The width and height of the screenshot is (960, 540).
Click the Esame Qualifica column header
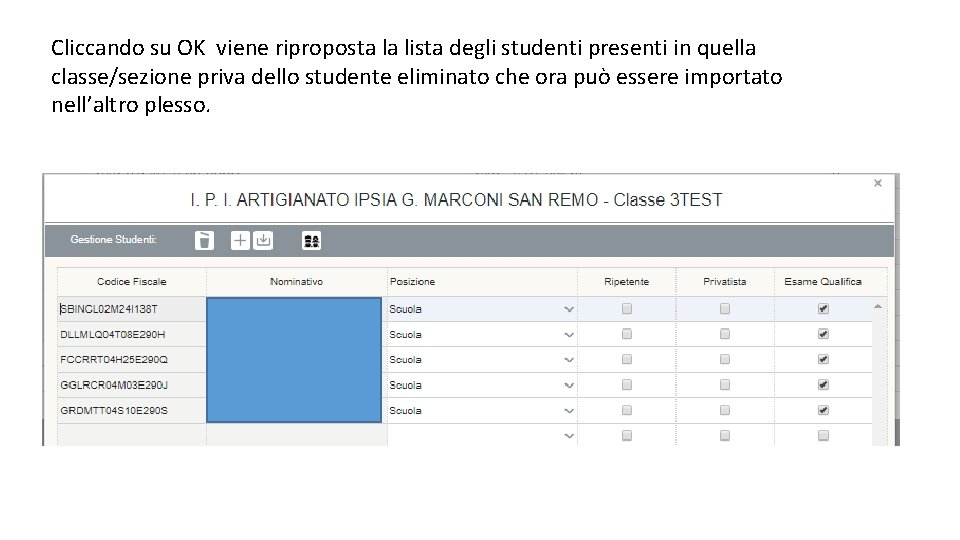pyautogui.click(x=822, y=282)
